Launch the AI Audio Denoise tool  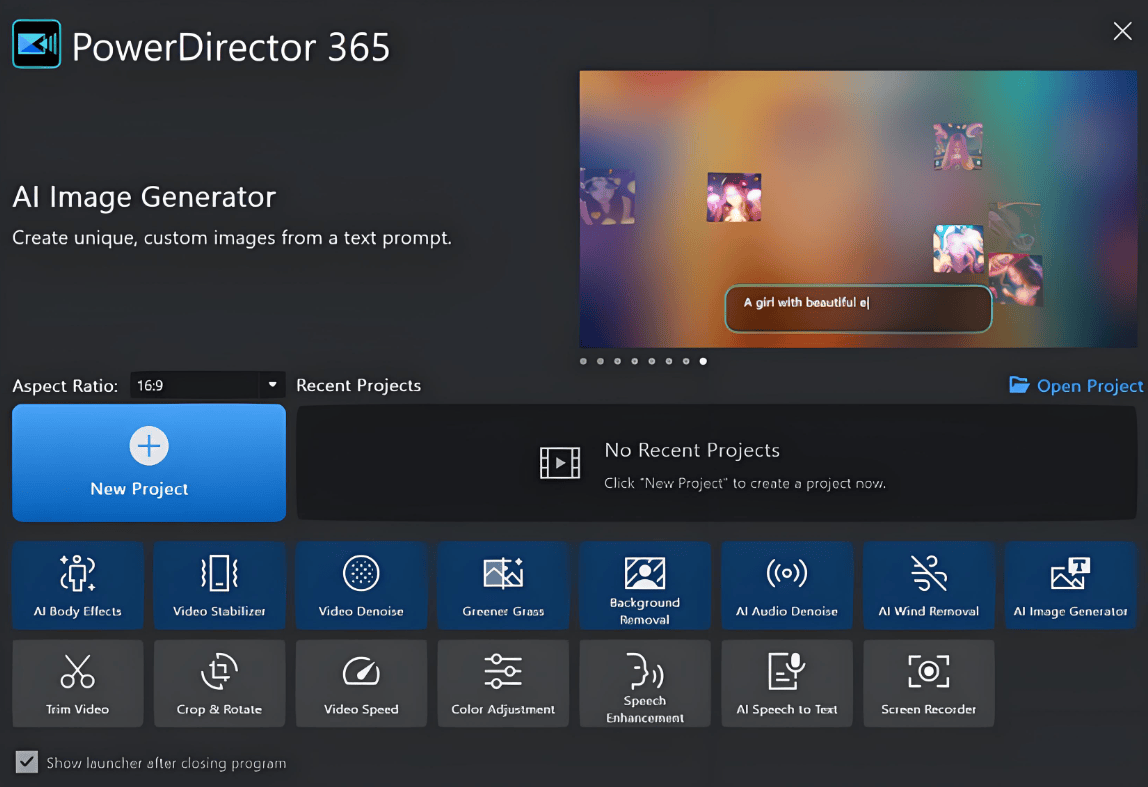tap(787, 585)
